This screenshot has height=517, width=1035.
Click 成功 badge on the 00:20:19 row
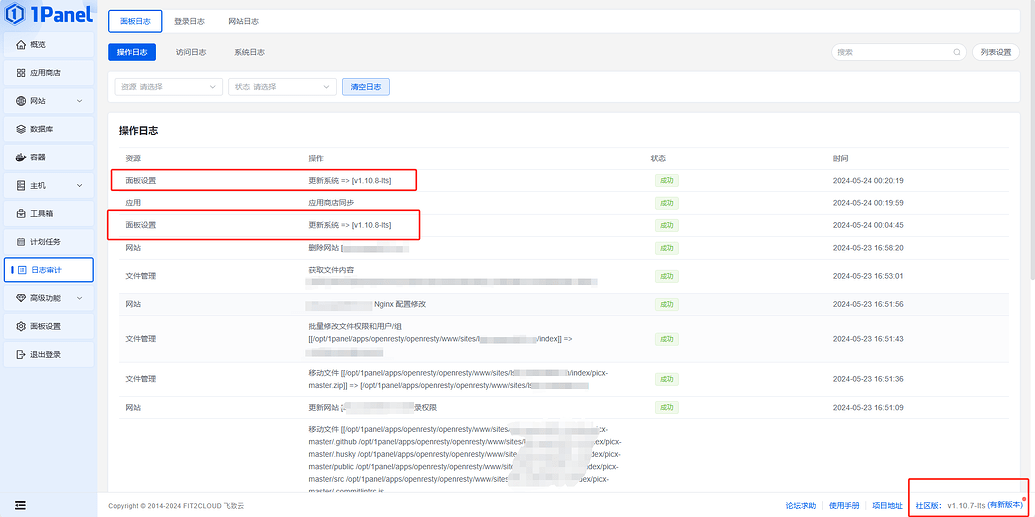(x=667, y=180)
